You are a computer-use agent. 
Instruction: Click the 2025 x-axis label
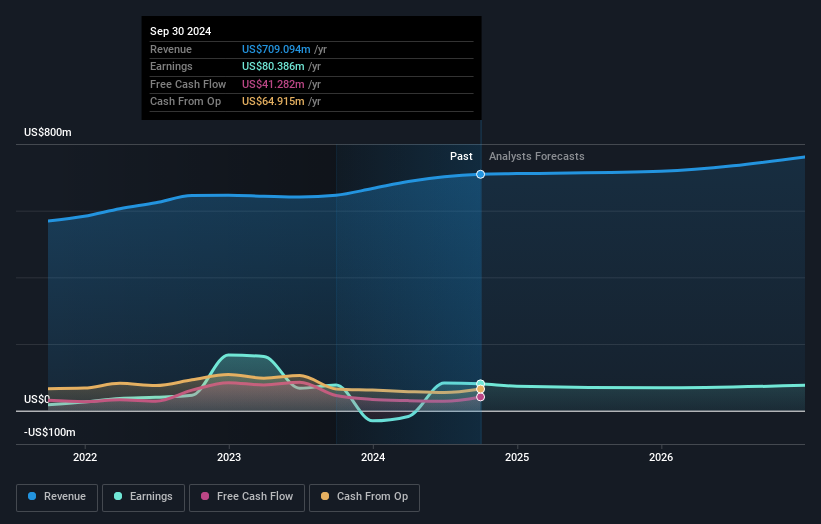click(x=517, y=458)
